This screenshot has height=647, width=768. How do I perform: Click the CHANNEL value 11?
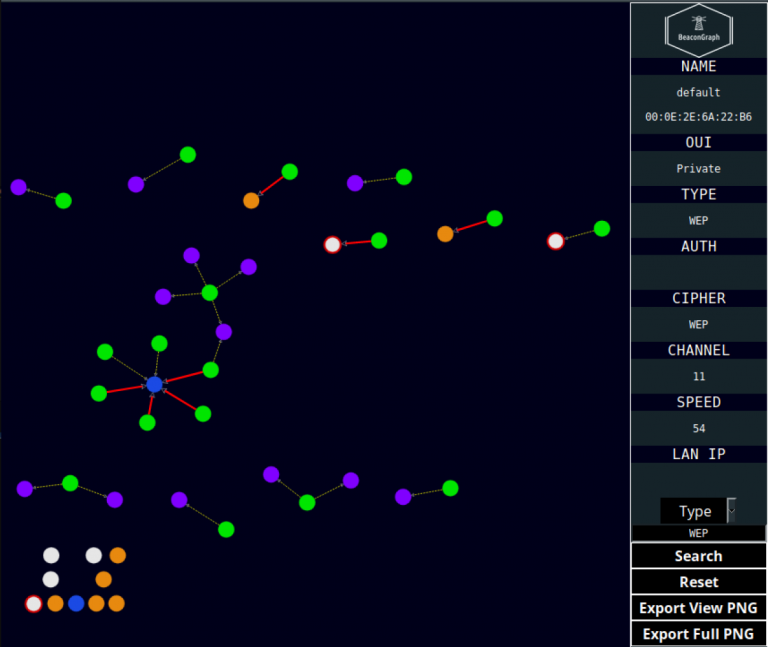tap(698, 376)
